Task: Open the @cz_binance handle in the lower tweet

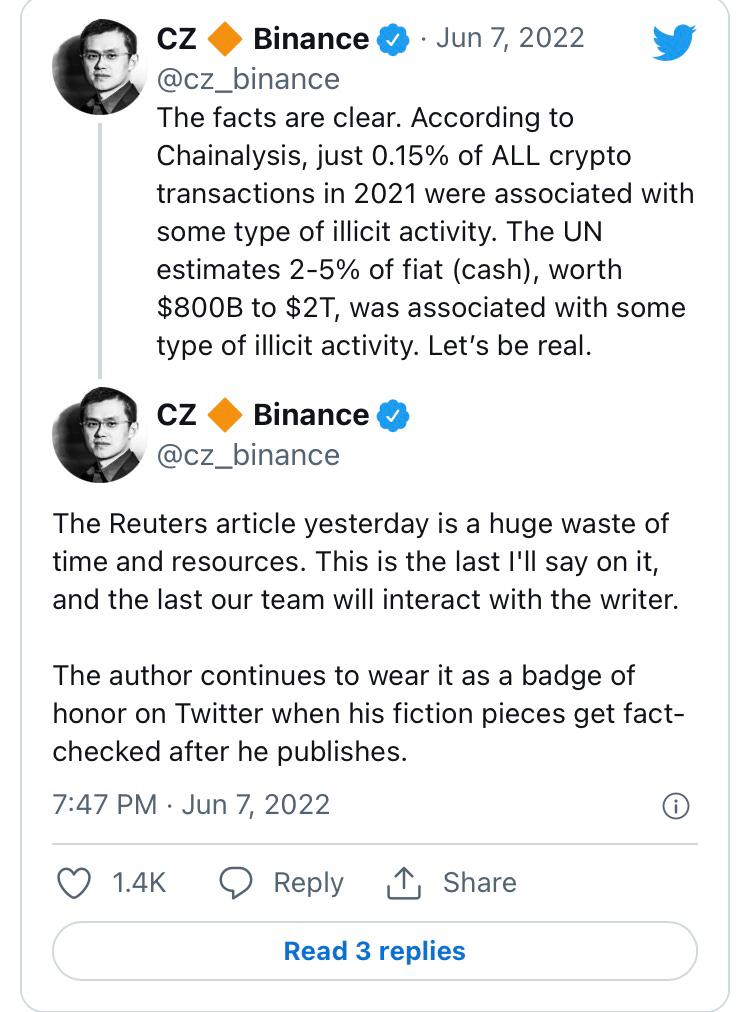Action: coord(248,455)
